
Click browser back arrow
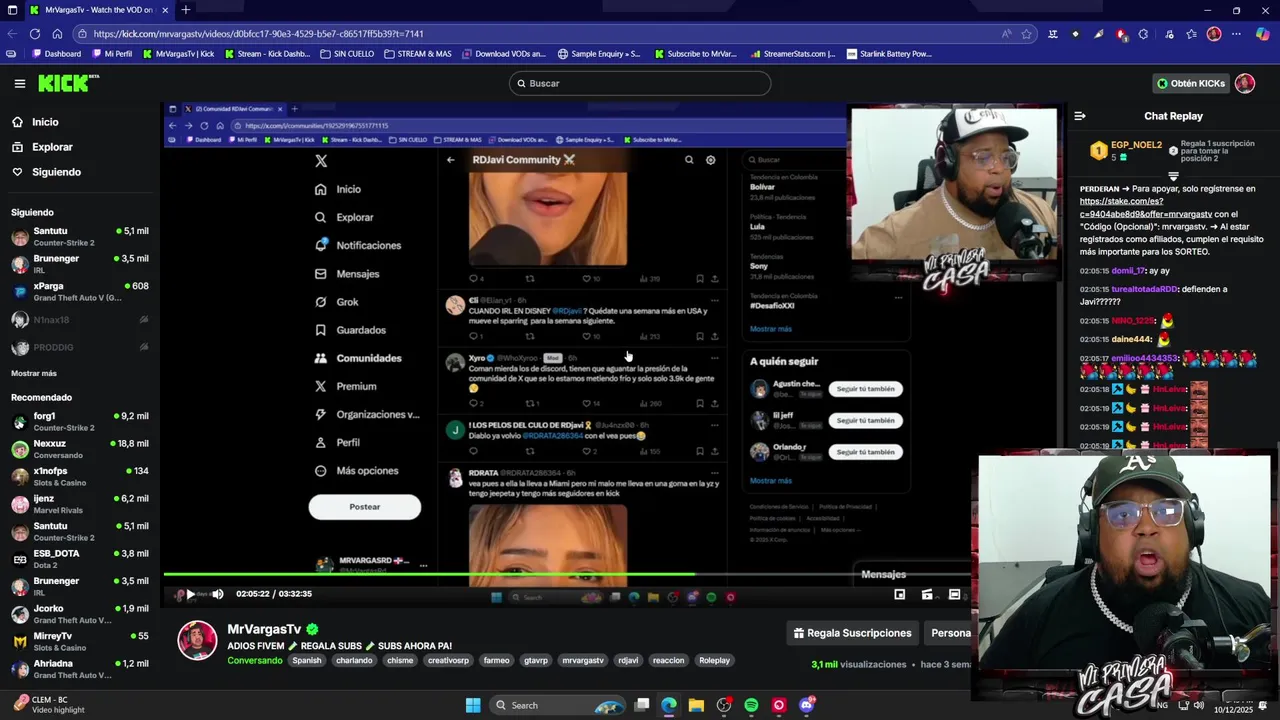point(12,34)
